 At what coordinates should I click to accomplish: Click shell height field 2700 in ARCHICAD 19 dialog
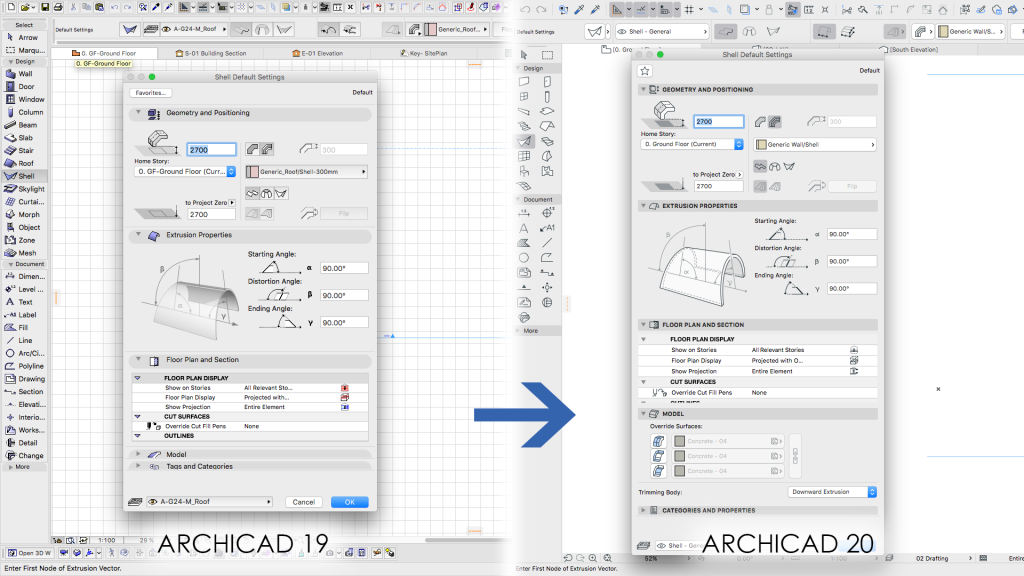[212, 150]
